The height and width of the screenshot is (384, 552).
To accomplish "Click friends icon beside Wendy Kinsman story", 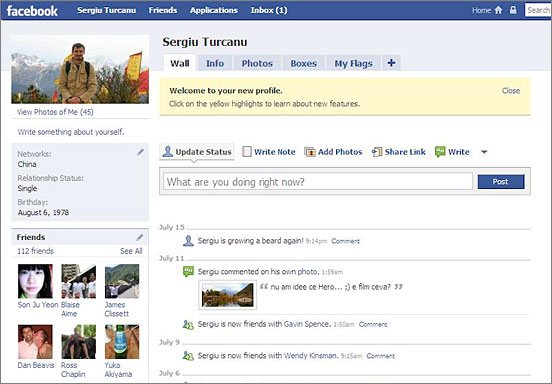I will 188,356.
